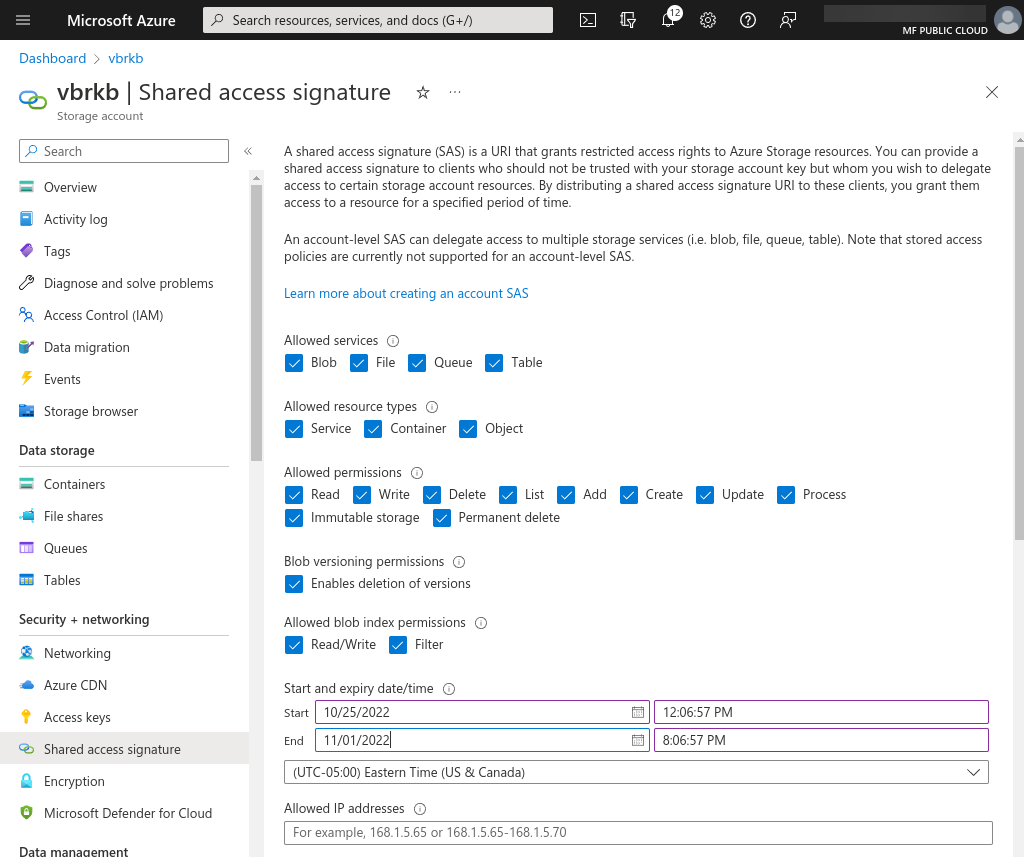1024x857 pixels.
Task: Go to Dashboard breadcrumb
Action: point(52,58)
